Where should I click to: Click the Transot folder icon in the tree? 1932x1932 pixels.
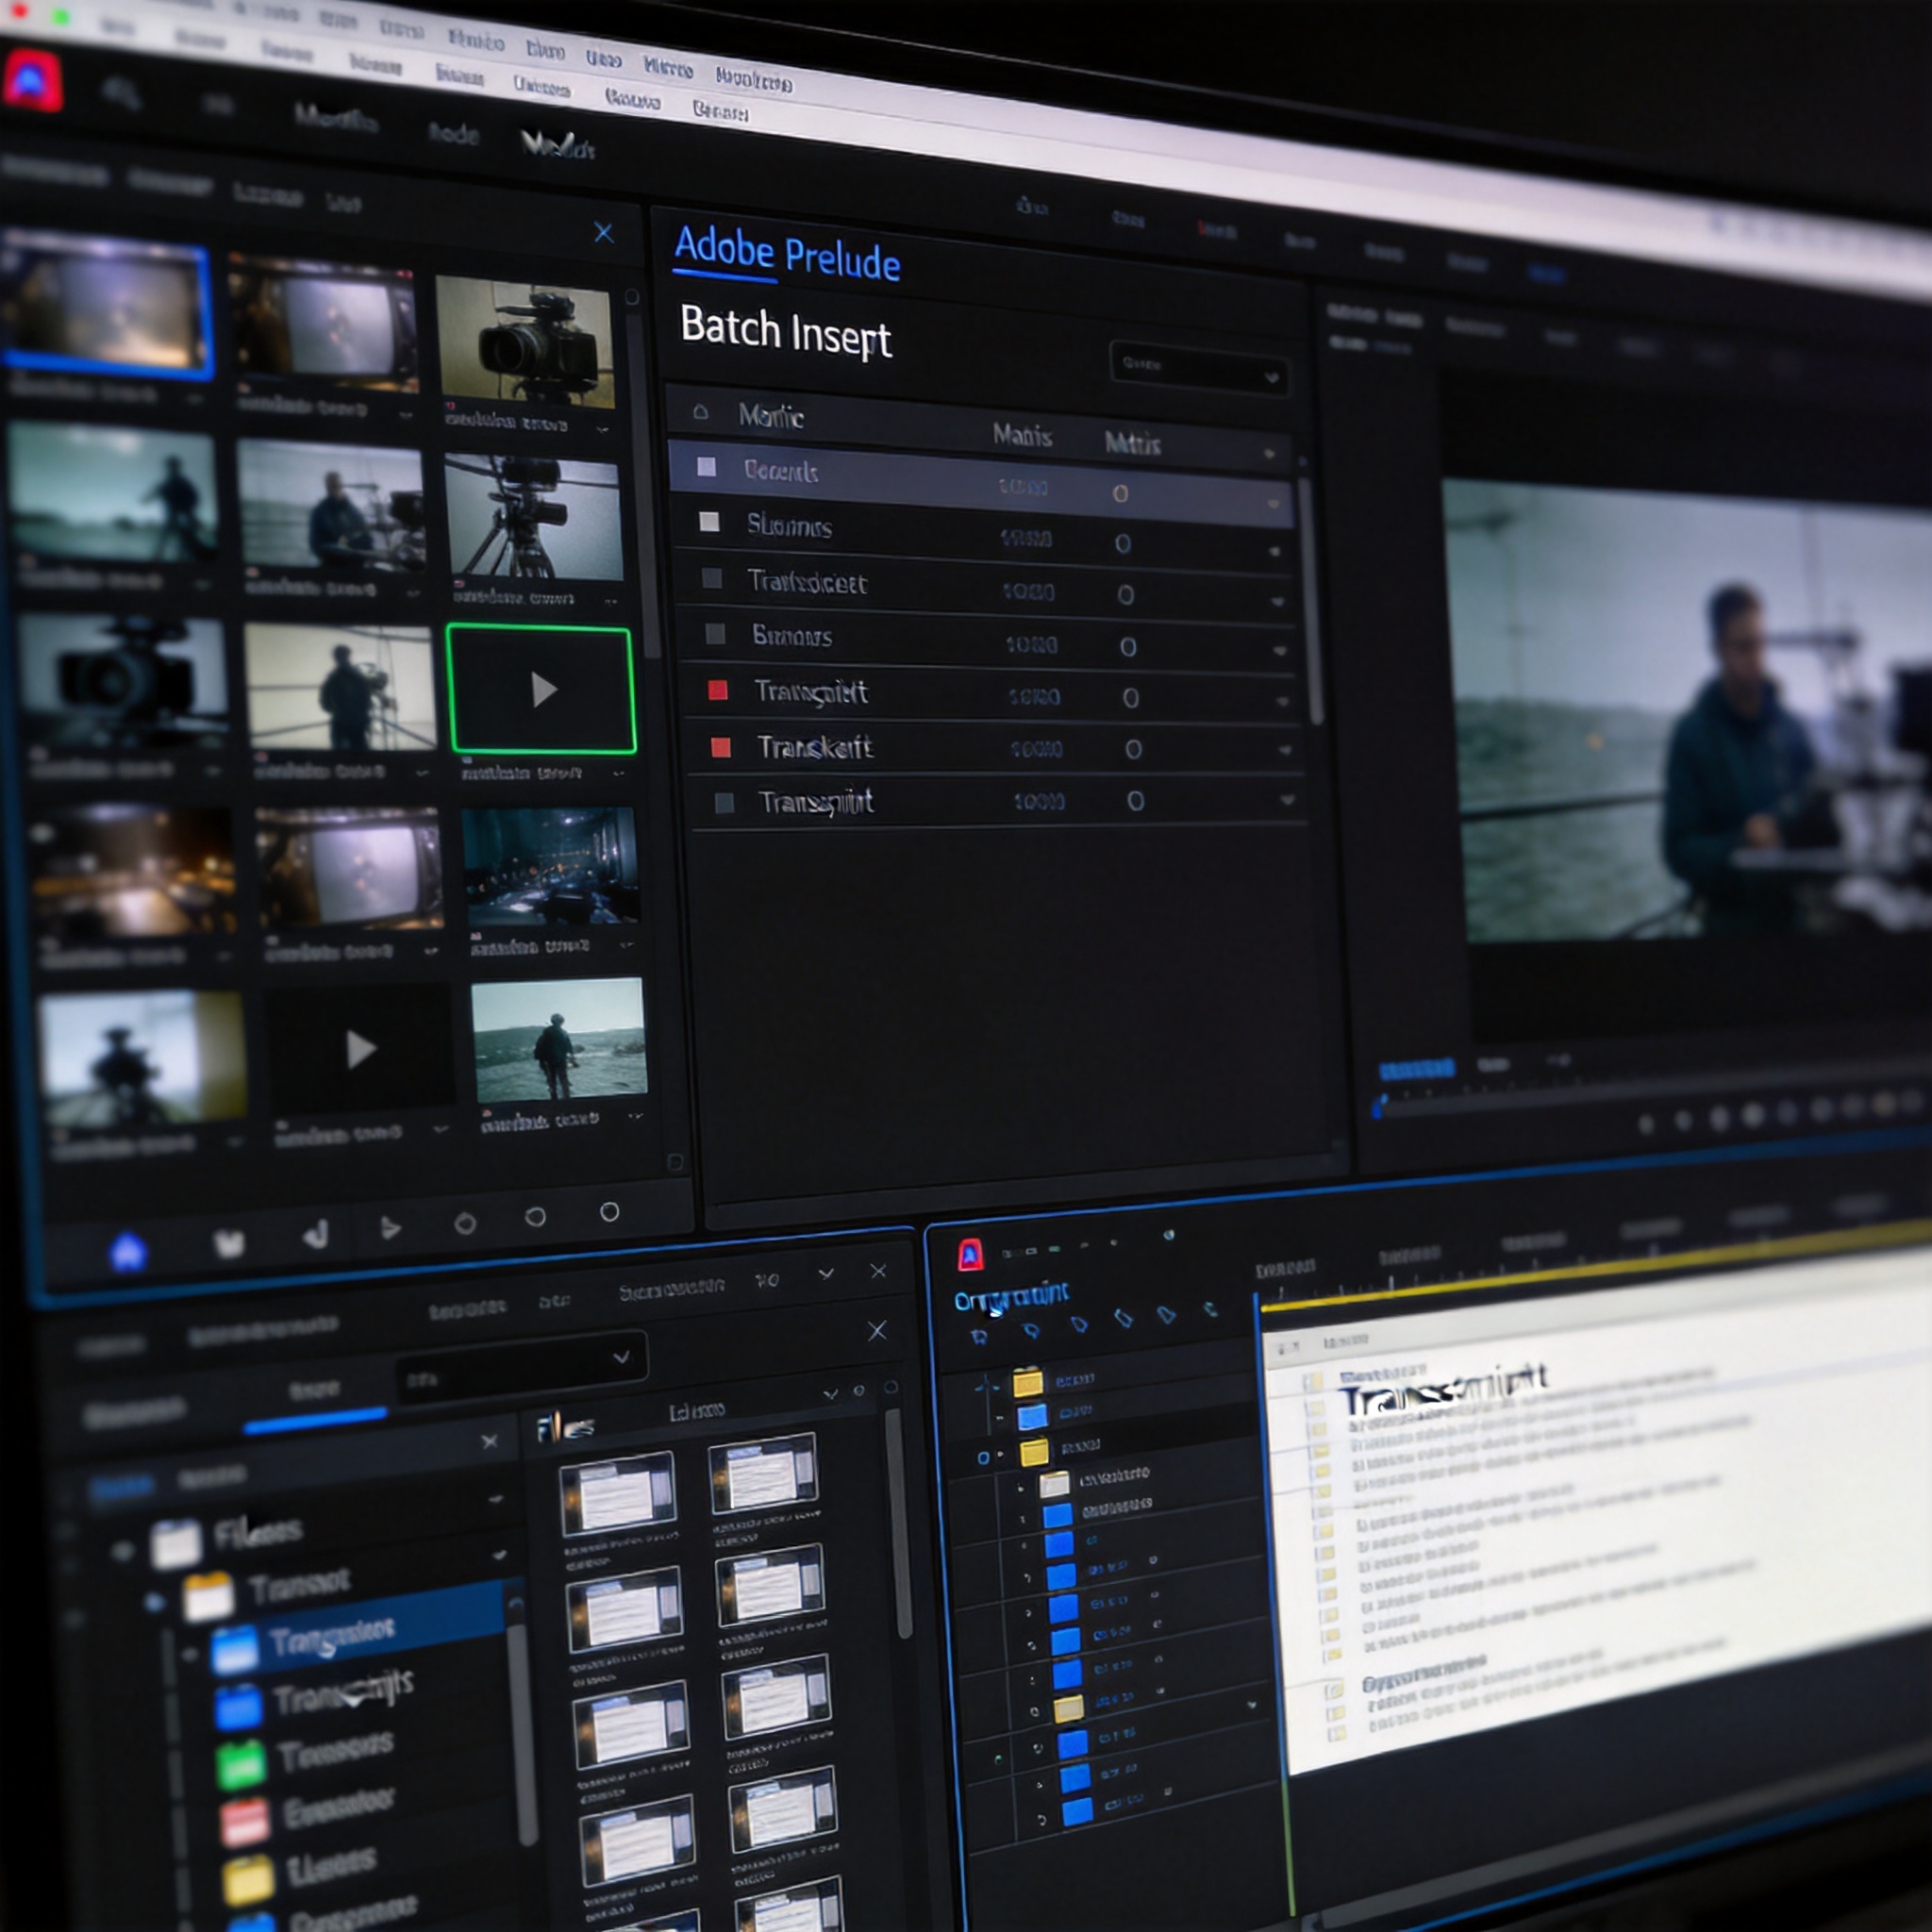[x=208, y=1597]
